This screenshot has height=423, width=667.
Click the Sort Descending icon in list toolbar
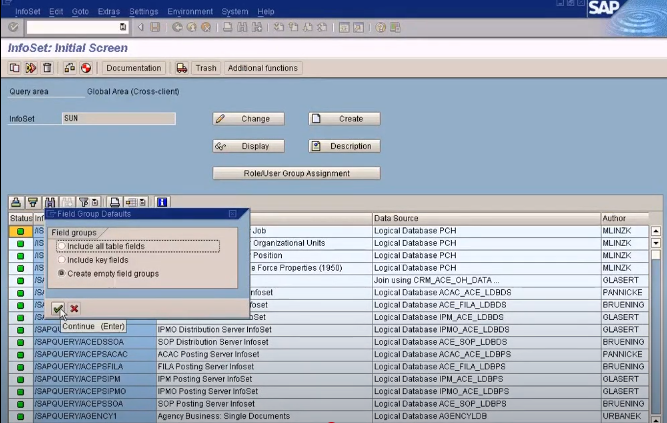click(33, 202)
